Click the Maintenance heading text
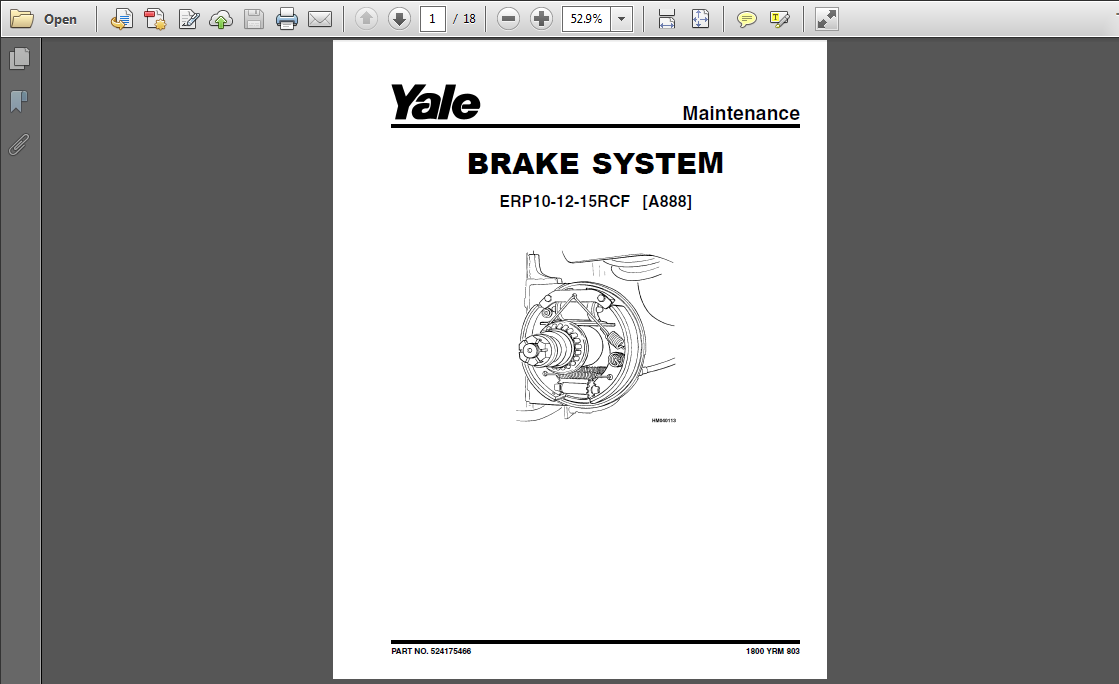This screenshot has width=1119, height=684. [x=741, y=114]
